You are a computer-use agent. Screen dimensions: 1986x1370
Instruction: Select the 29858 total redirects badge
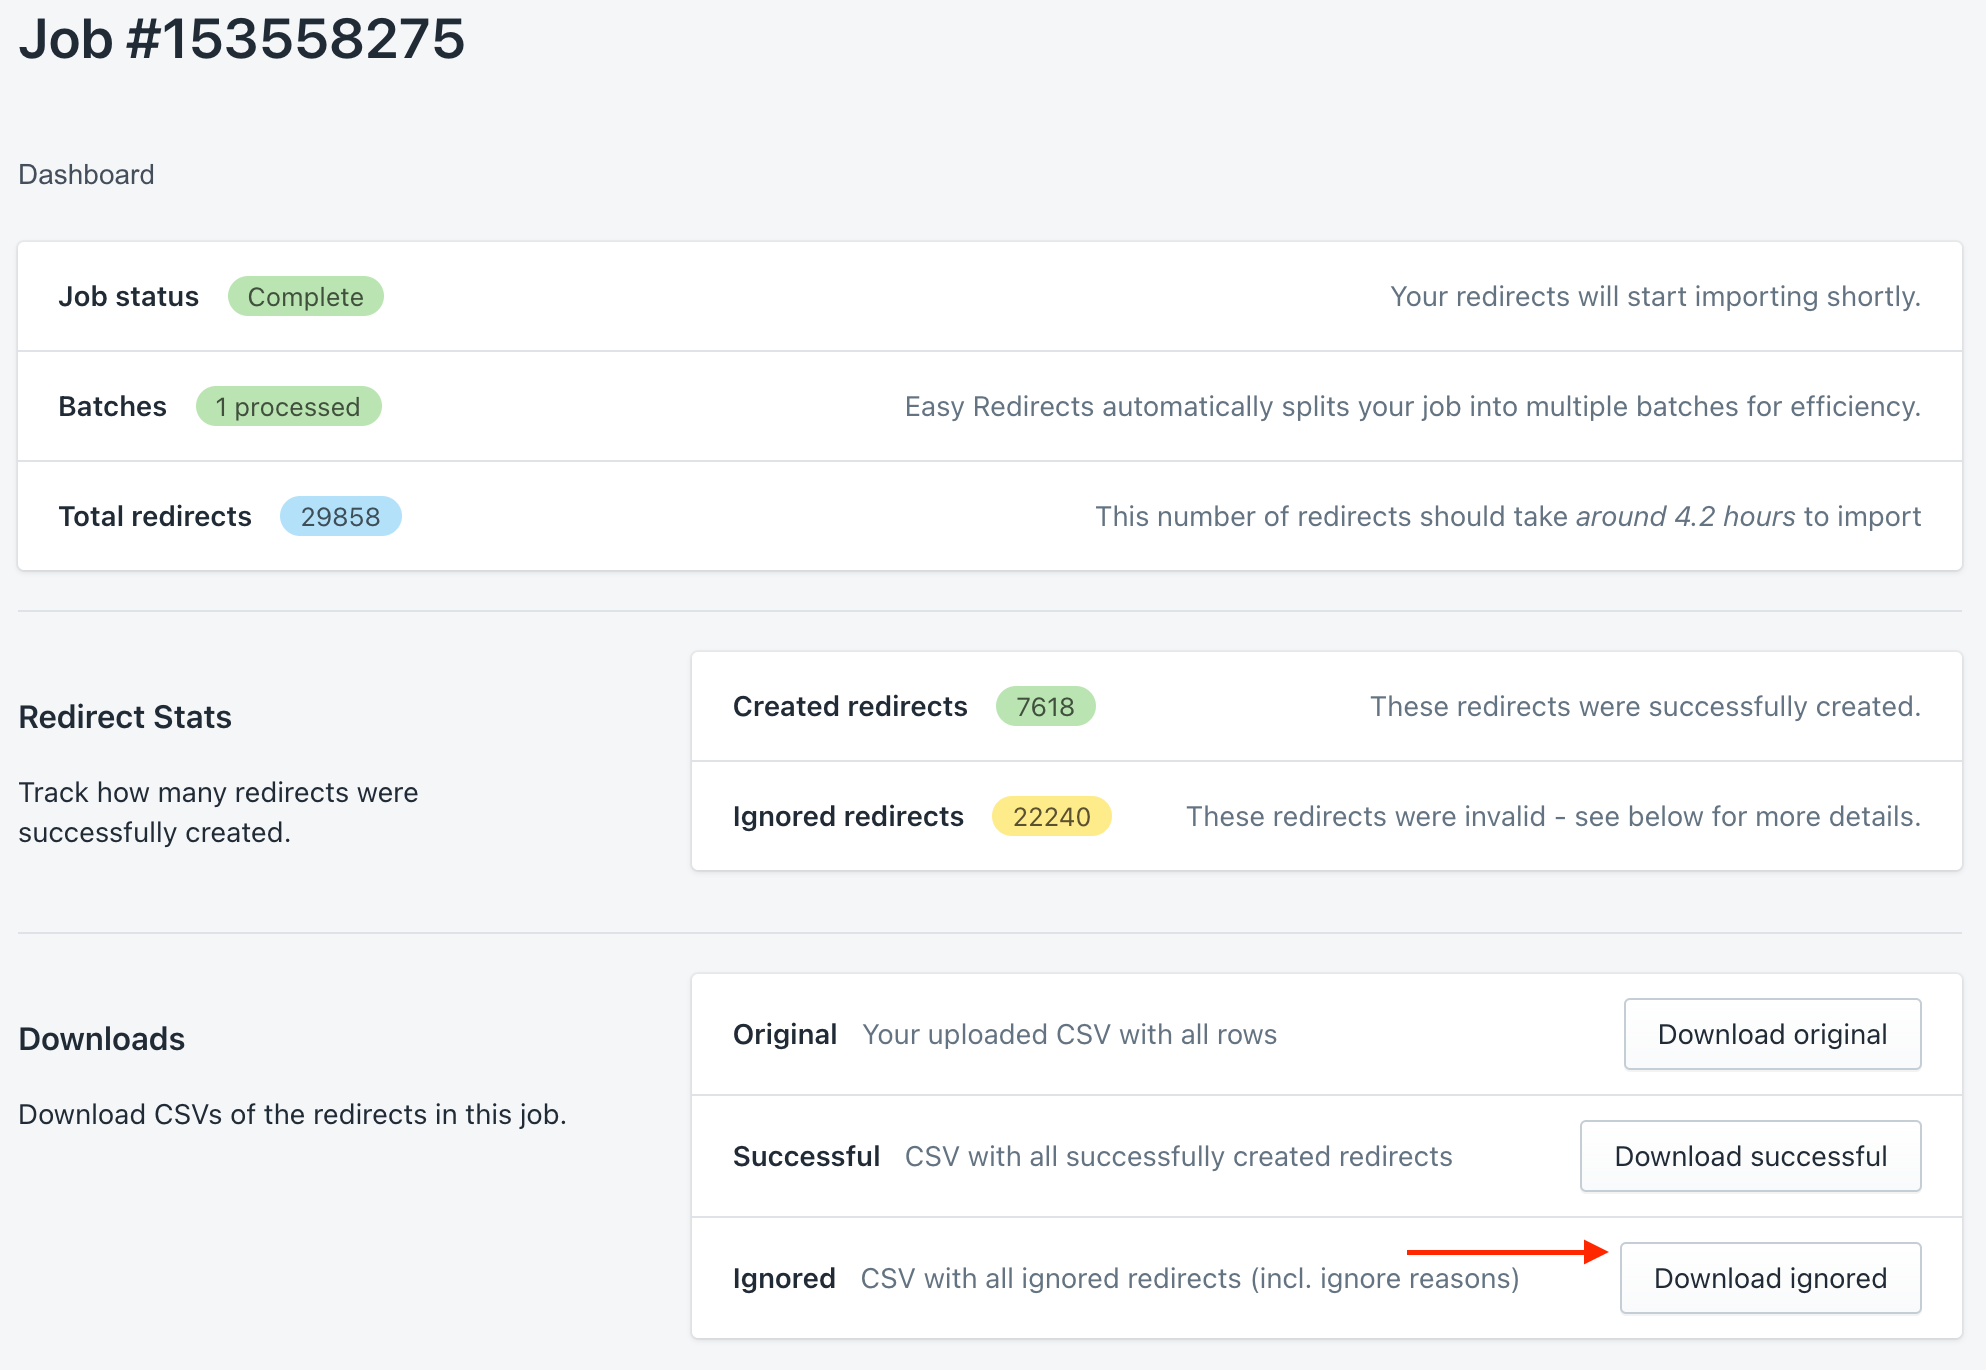click(x=340, y=517)
